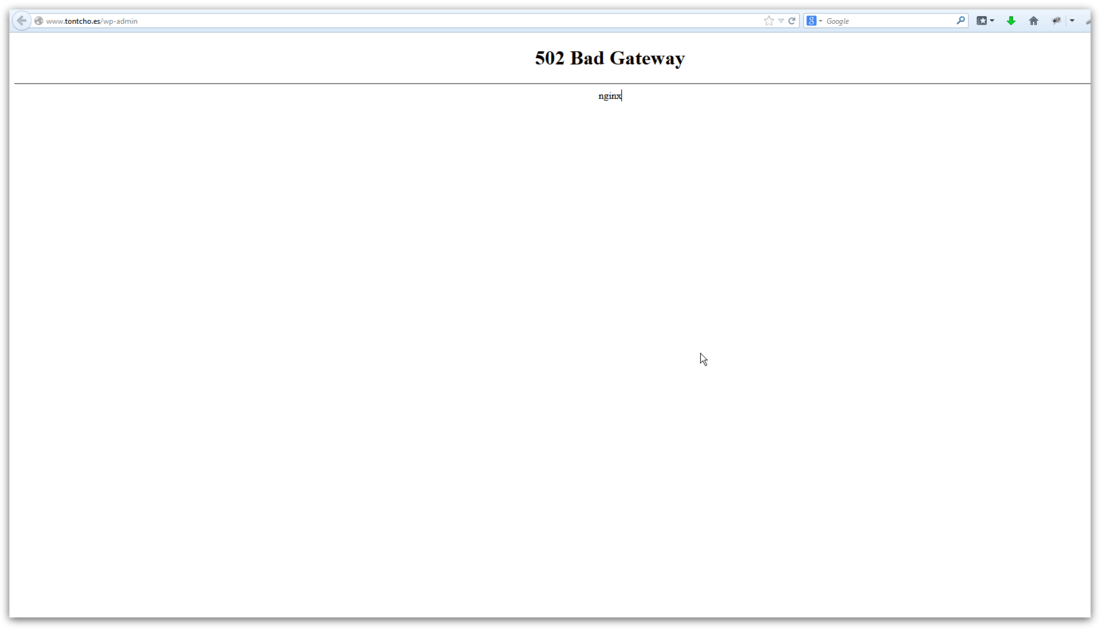Click the 502 Bad Gateway heading
Image resolution: width=1100 pixels, height=630 pixels.
pyautogui.click(x=610, y=58)
